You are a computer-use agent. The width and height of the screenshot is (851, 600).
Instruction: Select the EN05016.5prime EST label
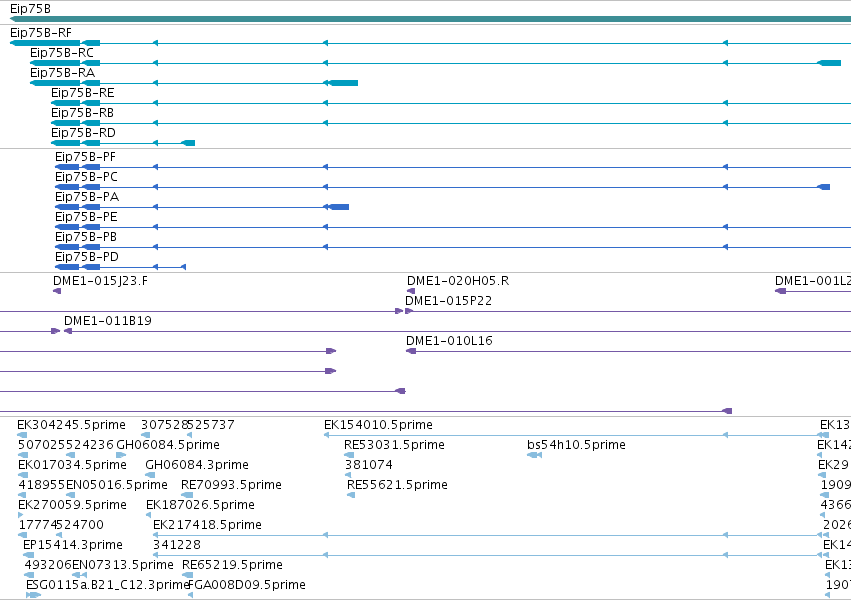click(x=117, y=485)
